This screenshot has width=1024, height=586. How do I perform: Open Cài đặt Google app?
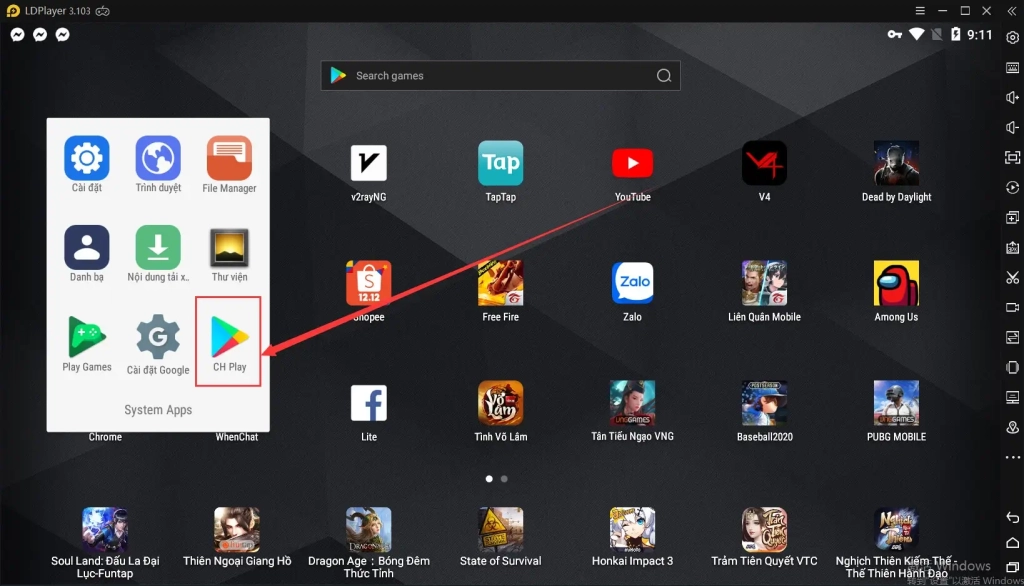click(158, 337)
